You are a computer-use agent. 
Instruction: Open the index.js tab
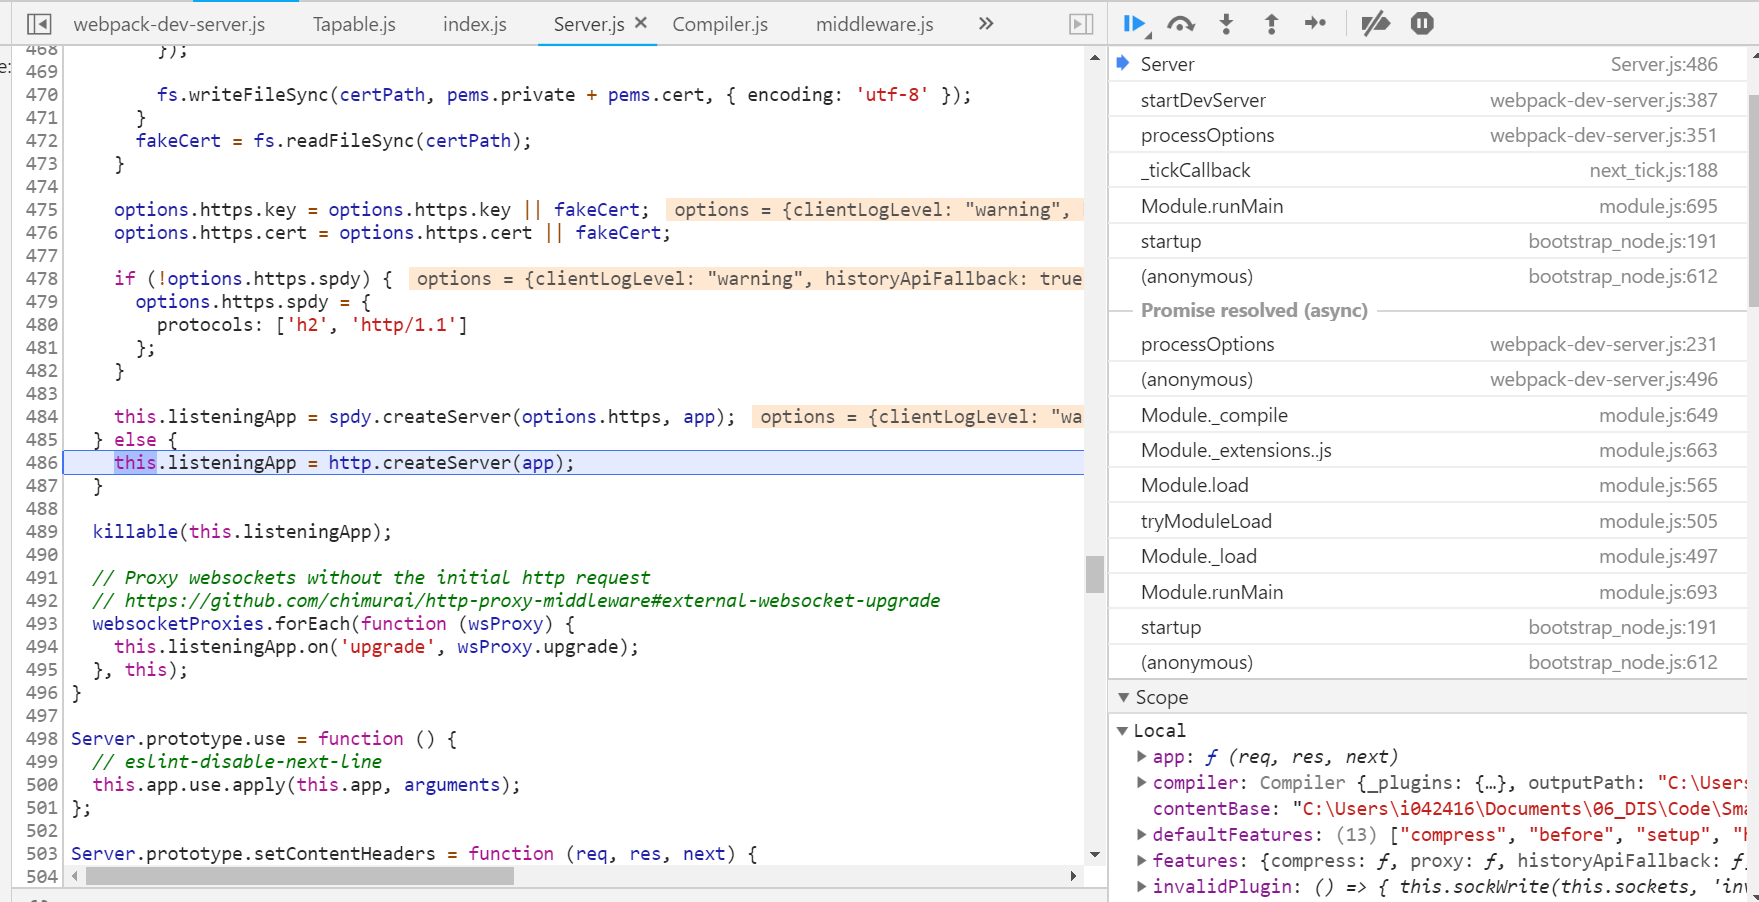point(474,24)
